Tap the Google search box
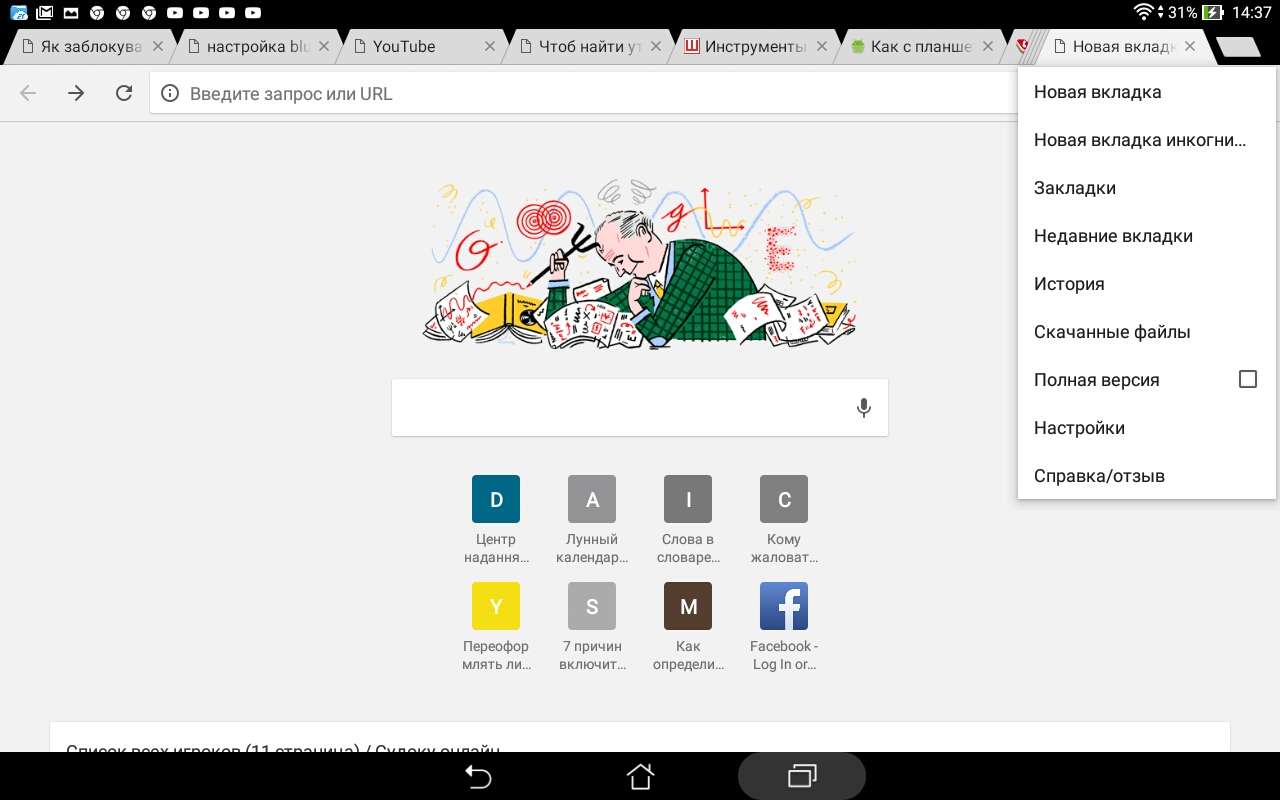Image resolution: width=1280 pixels, height=800 pixels. click(640, 407)
